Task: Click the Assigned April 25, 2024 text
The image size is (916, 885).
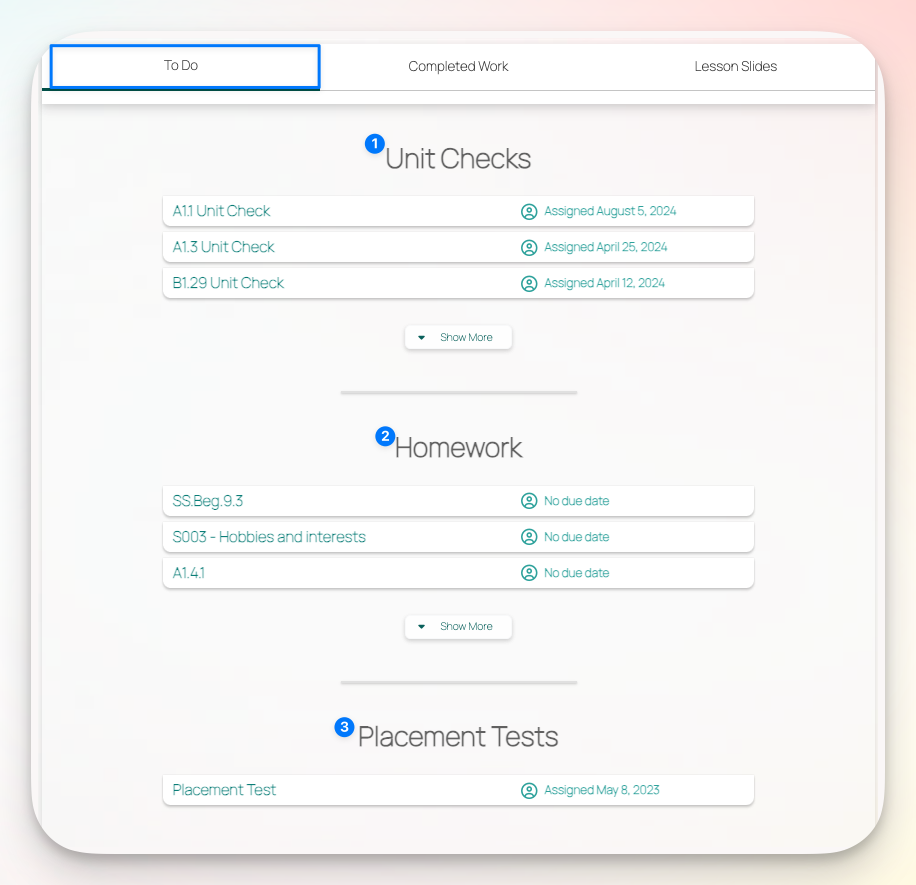Action: [605, 247]
